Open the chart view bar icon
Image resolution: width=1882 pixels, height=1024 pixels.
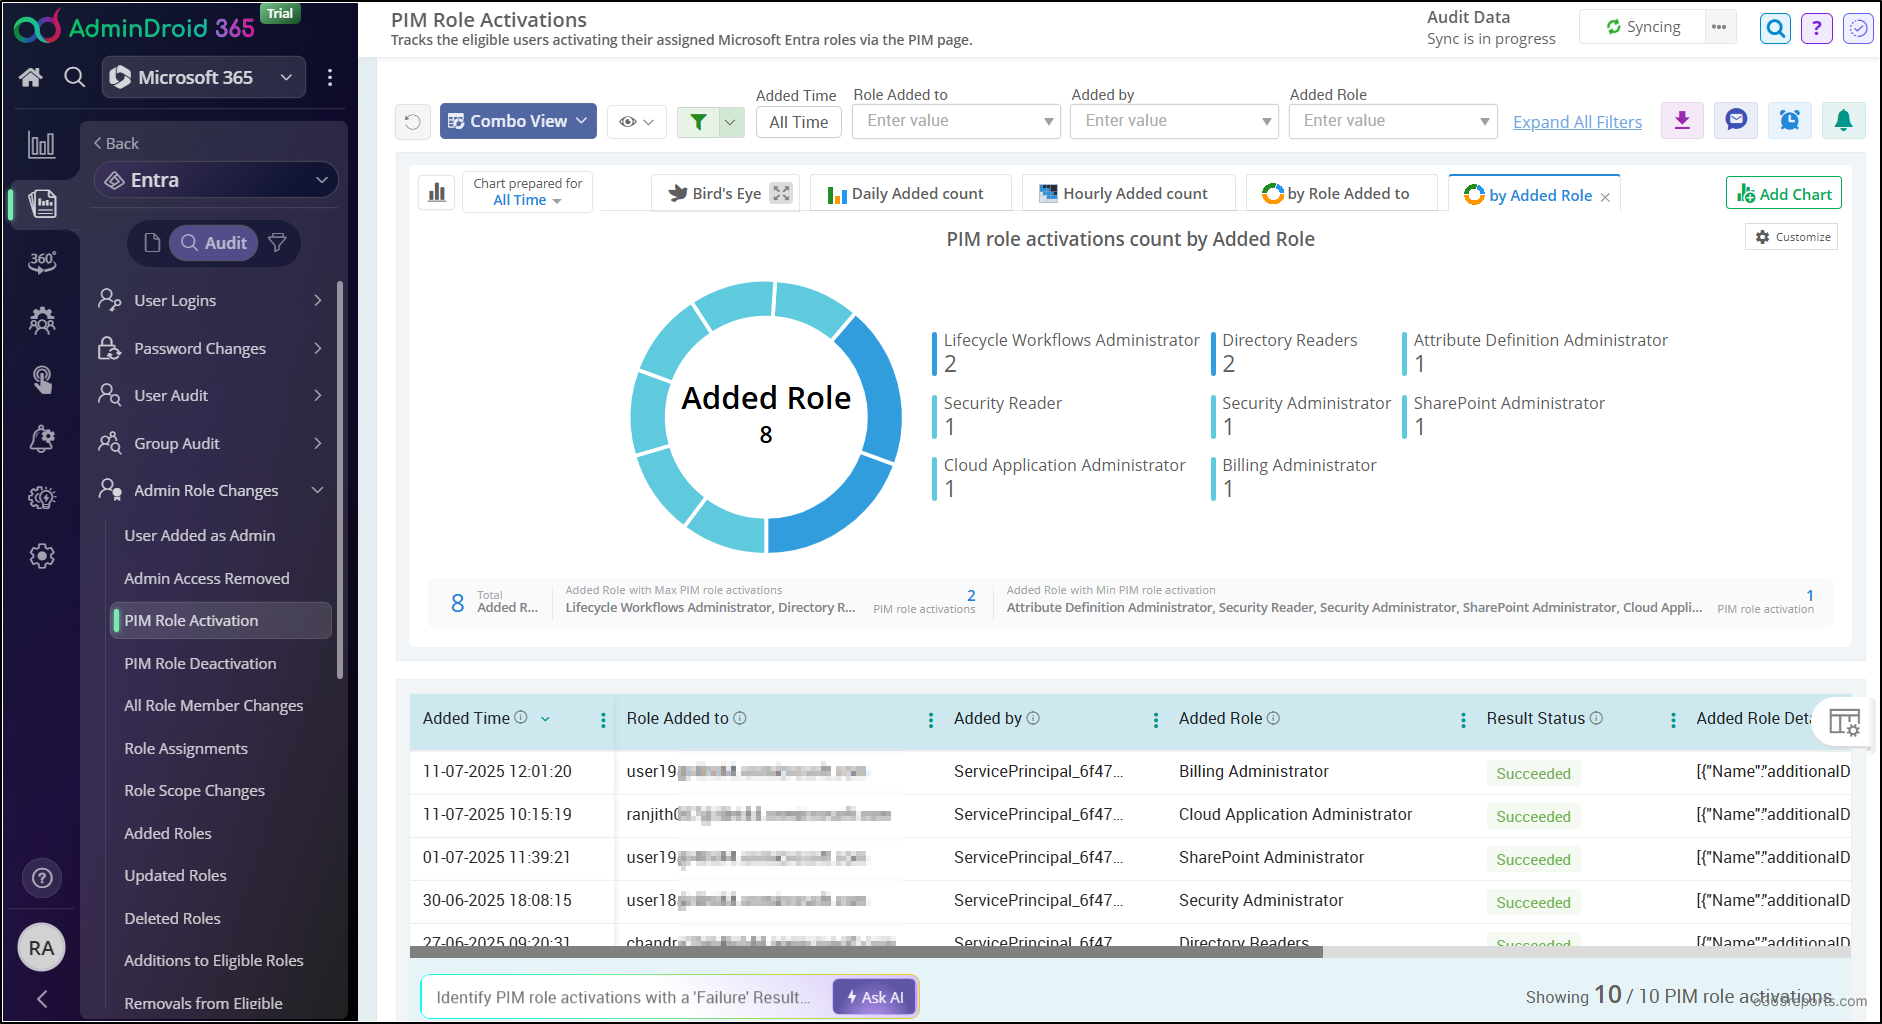437,192
